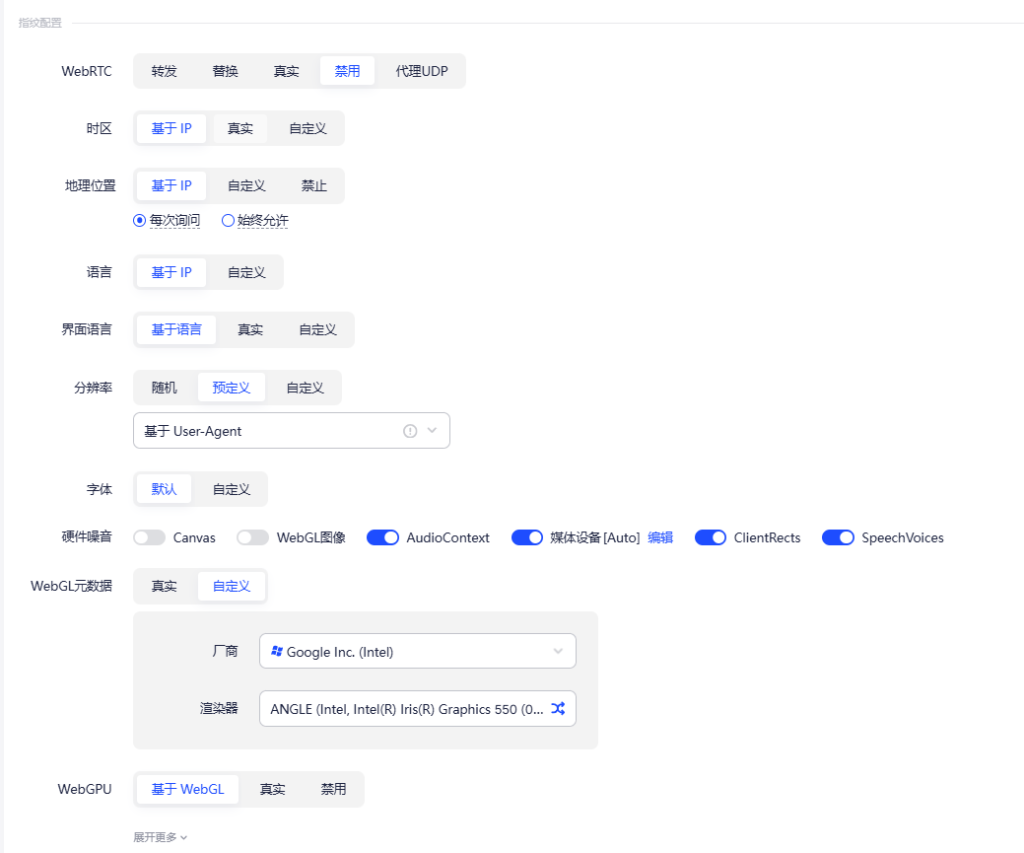The image size is (1024, 853).
Task: Click the shuffle icon in renderer field
Action: tap(558, 708)
